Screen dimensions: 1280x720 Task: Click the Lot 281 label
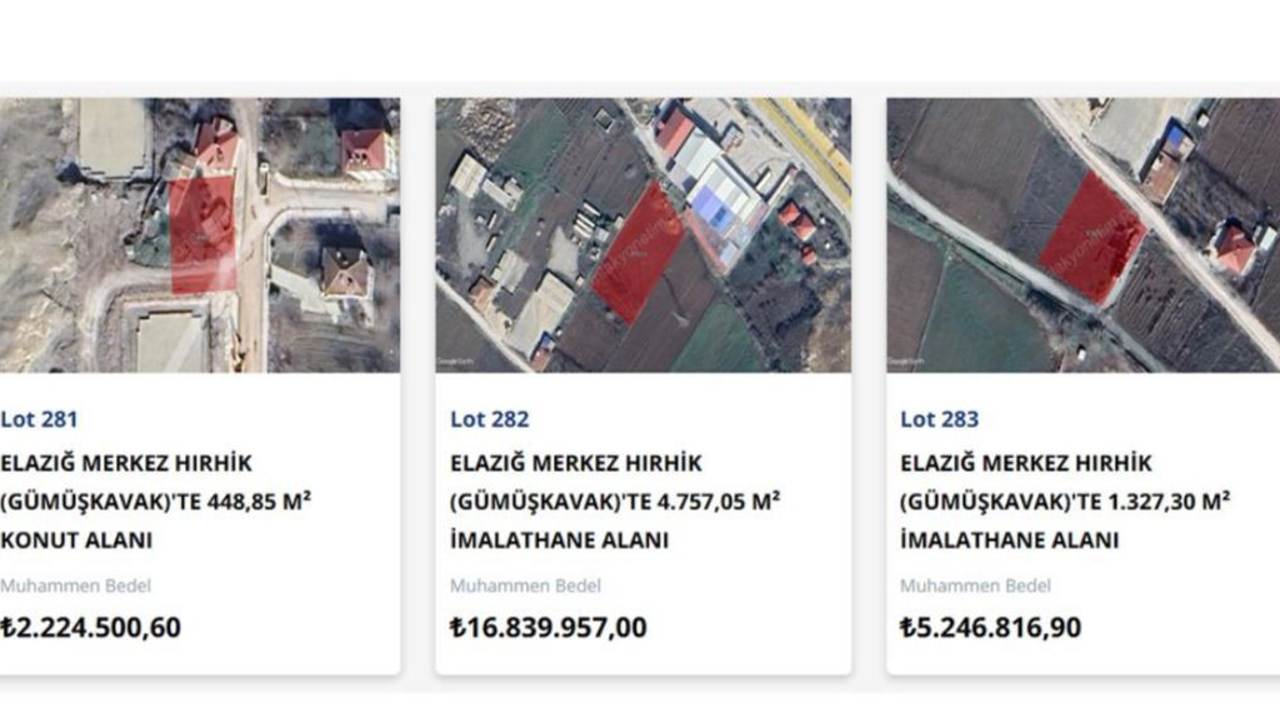pyautogui.click(x=39, y=419)
